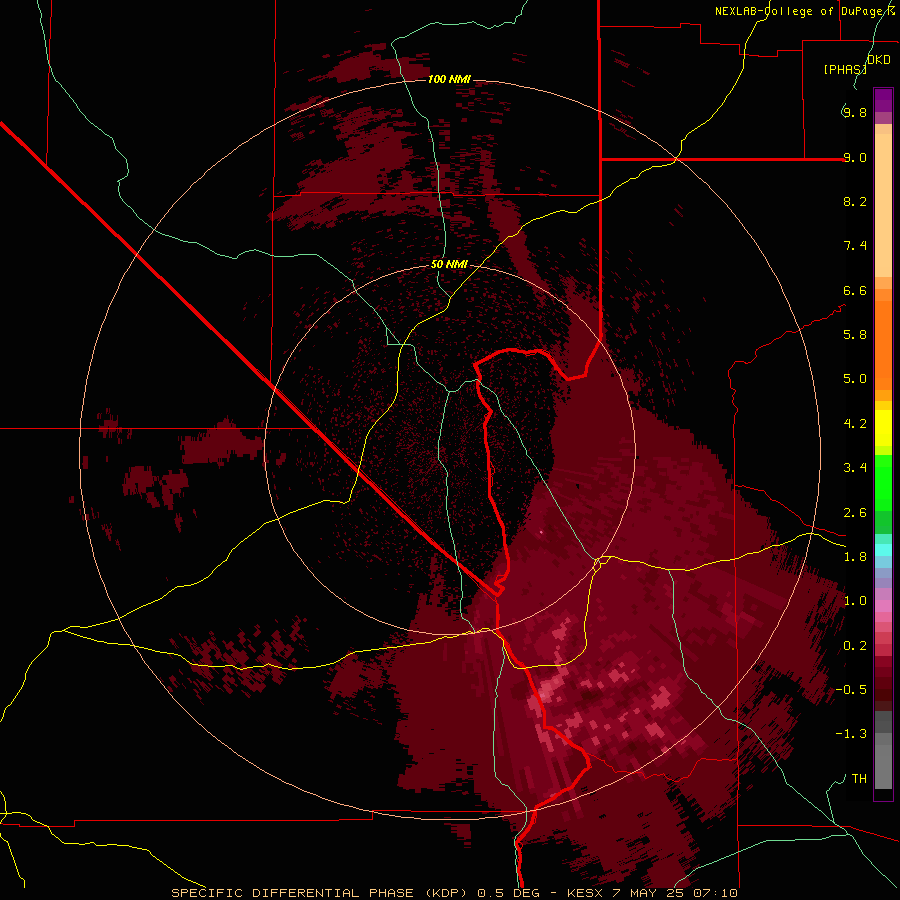The height and width of the screenshot is (900, 900).
Task: Click the 5.8 value on the color scale
Action: [x=855, y=335]
